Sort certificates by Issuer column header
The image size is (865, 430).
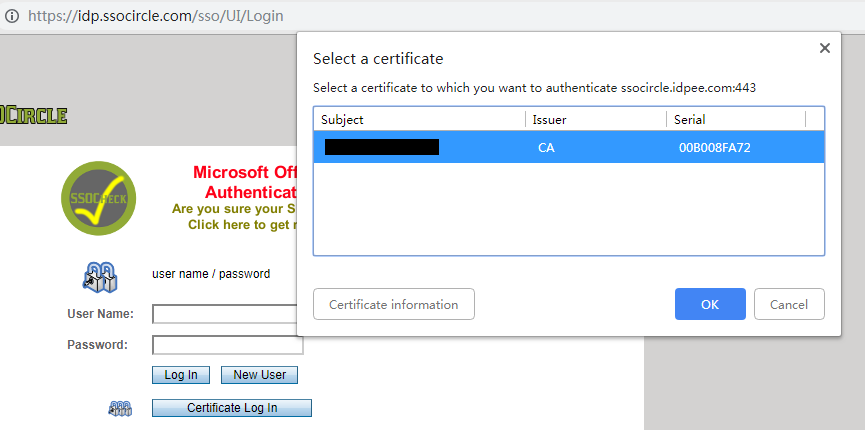(x=596, y=119)
